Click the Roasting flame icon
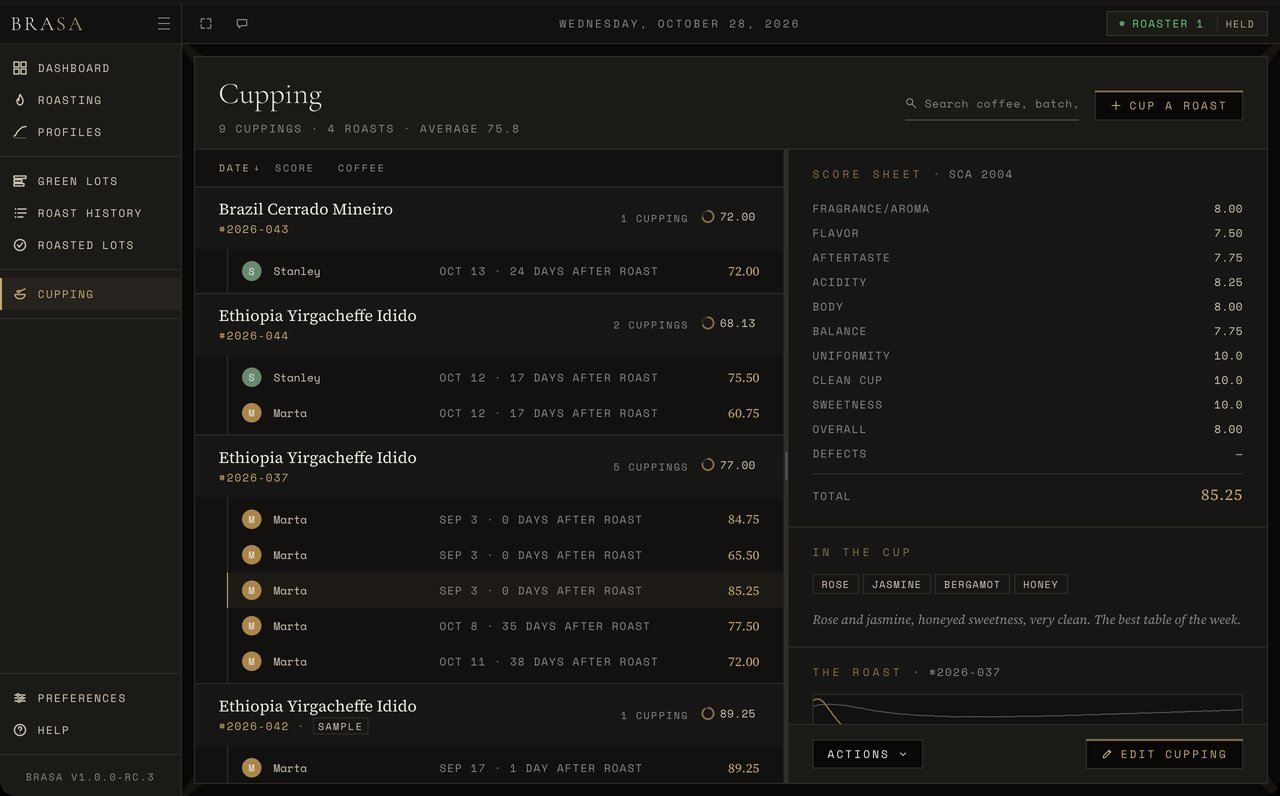The height and width of the screenshot is (796, 1280). (20, 100)
